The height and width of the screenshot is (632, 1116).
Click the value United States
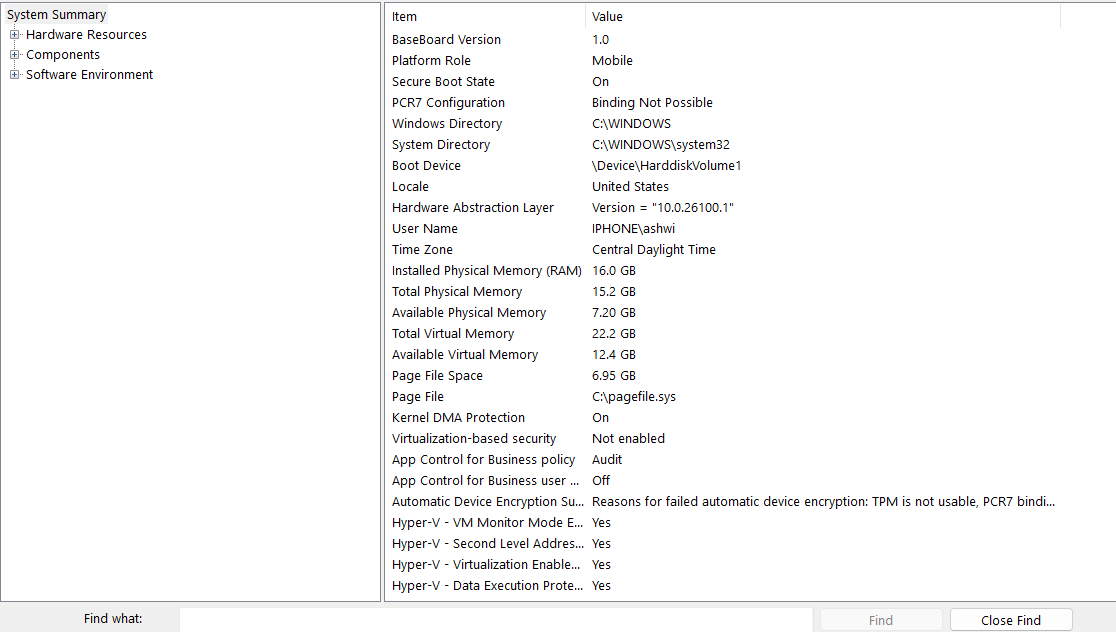pyautogui.click(x=631, y=186)
